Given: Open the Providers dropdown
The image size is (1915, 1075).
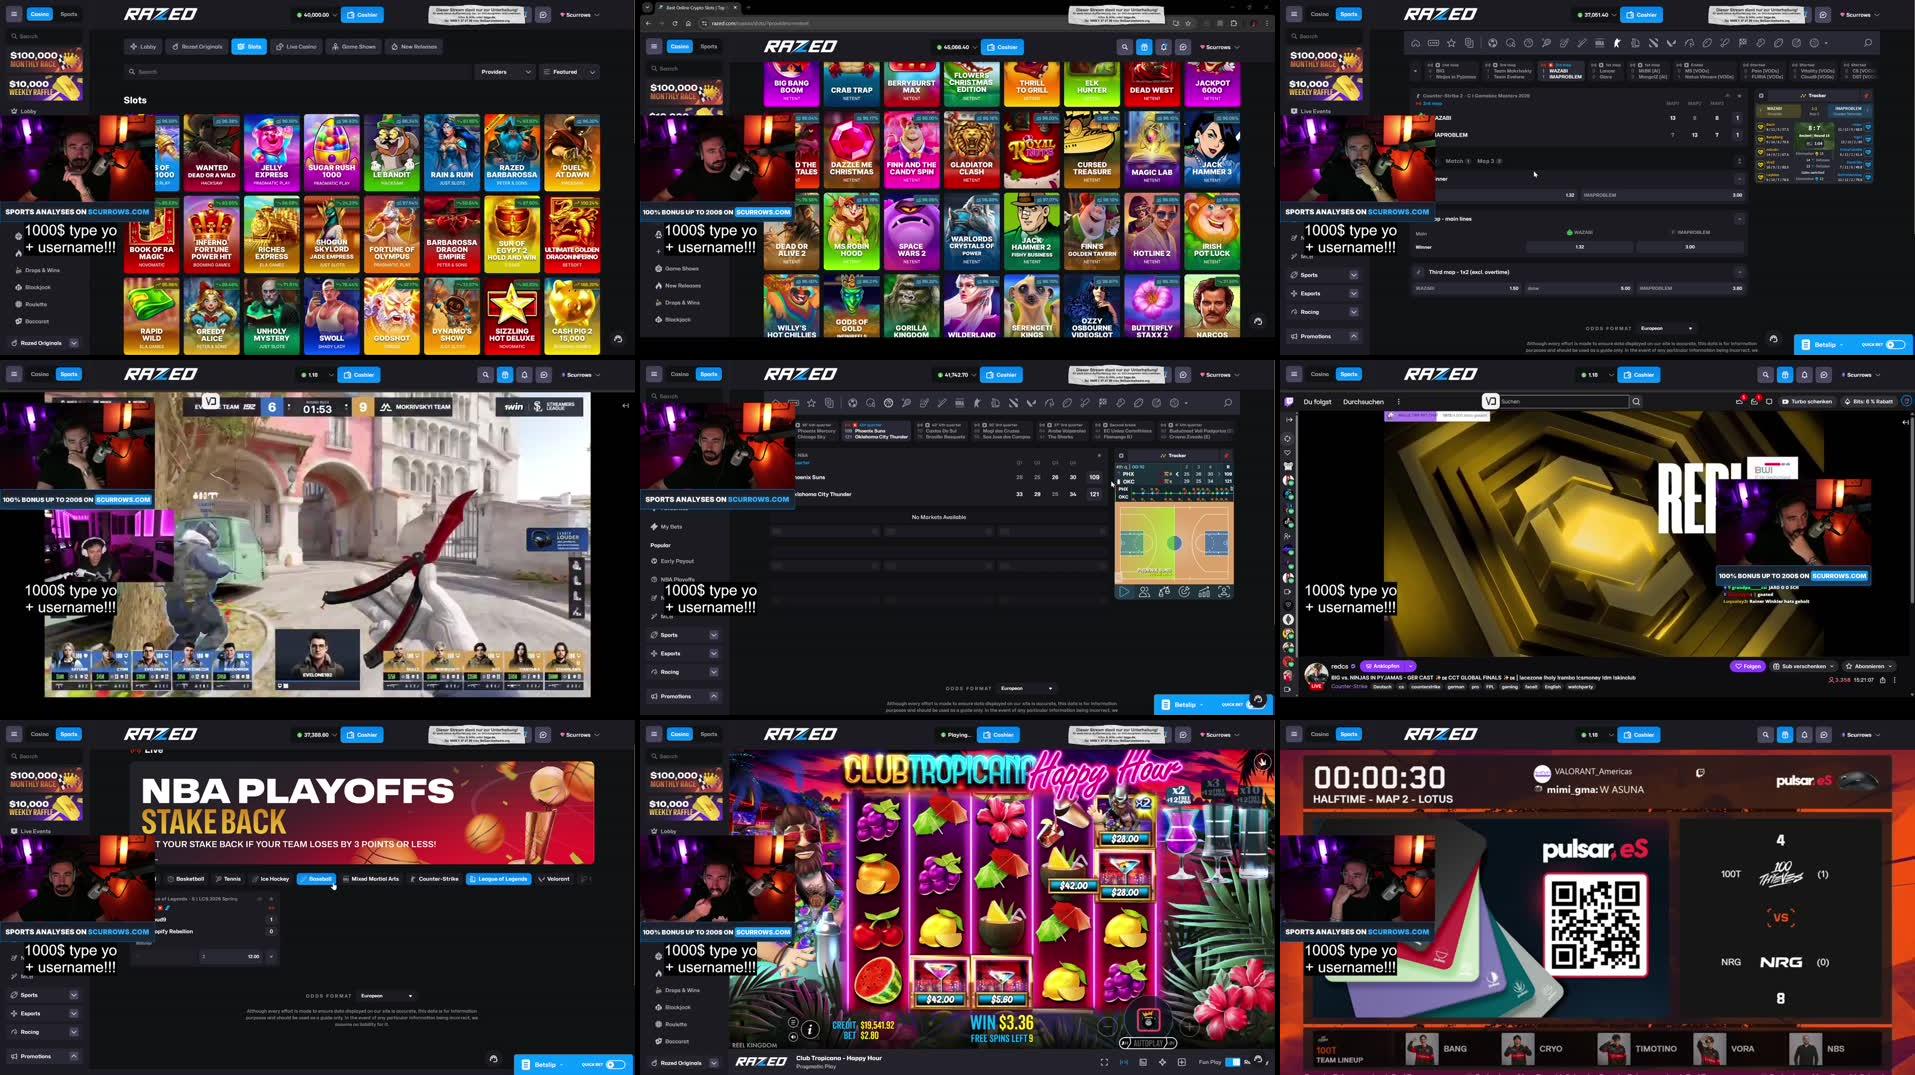Looking at the screenshot, I should tap(503, 71).
